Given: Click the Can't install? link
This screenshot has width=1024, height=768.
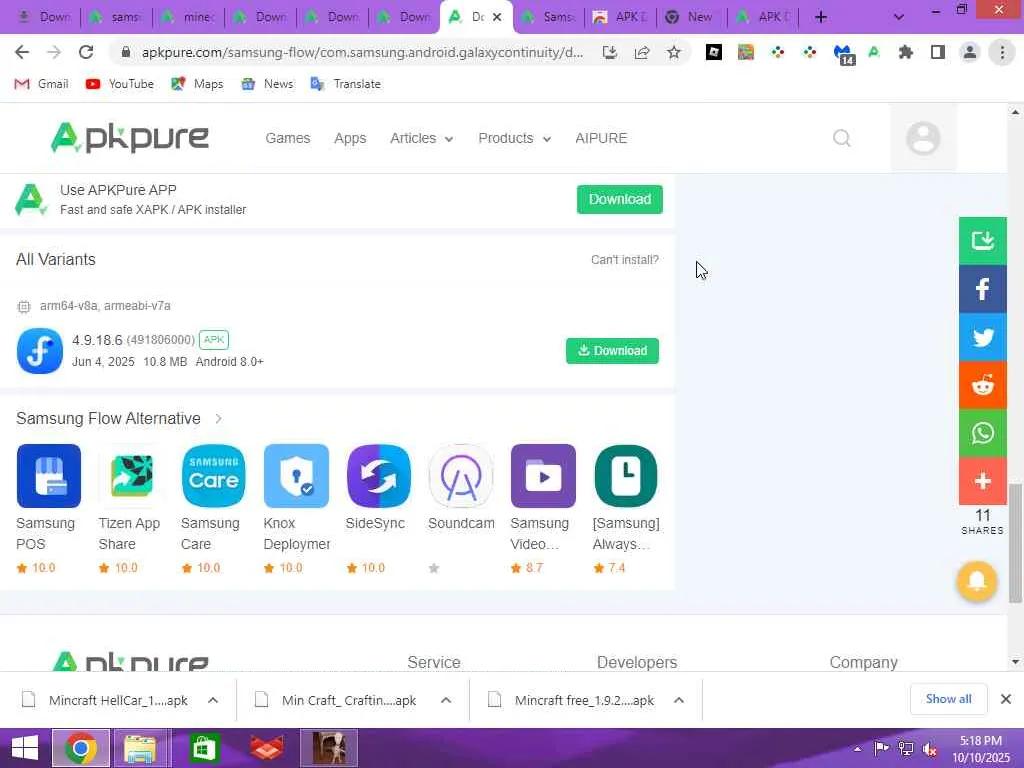Looking at the screenshot, I should [624, 260].
